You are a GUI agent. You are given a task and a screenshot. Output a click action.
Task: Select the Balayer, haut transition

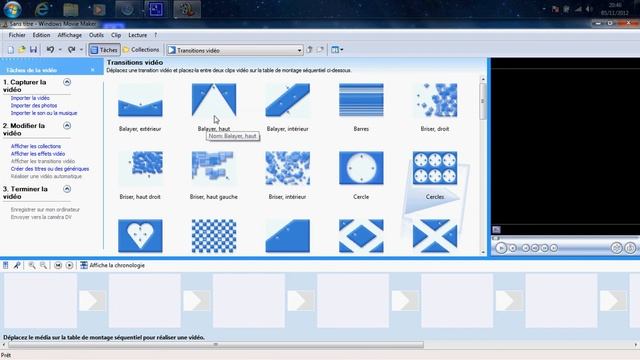(214, 100)
